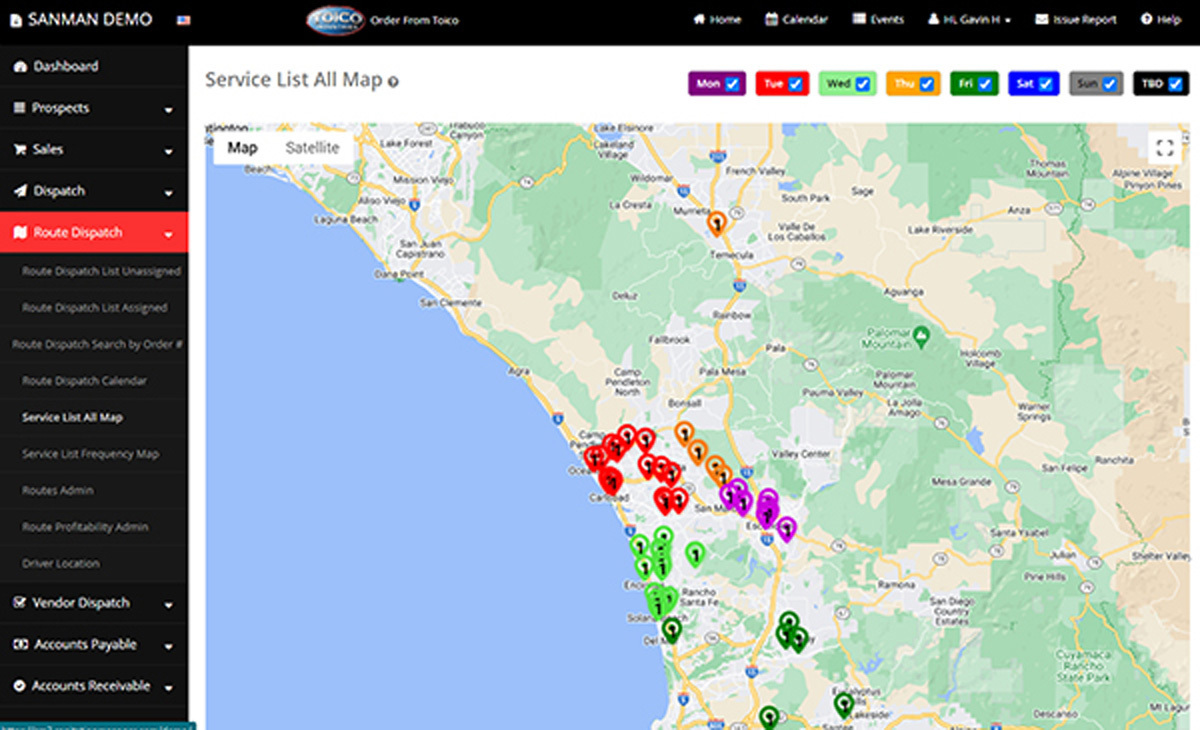This screenshot has width=1200, height=730.
Task: Expand the Prospects sidebar menu
Action: [94, 108]
